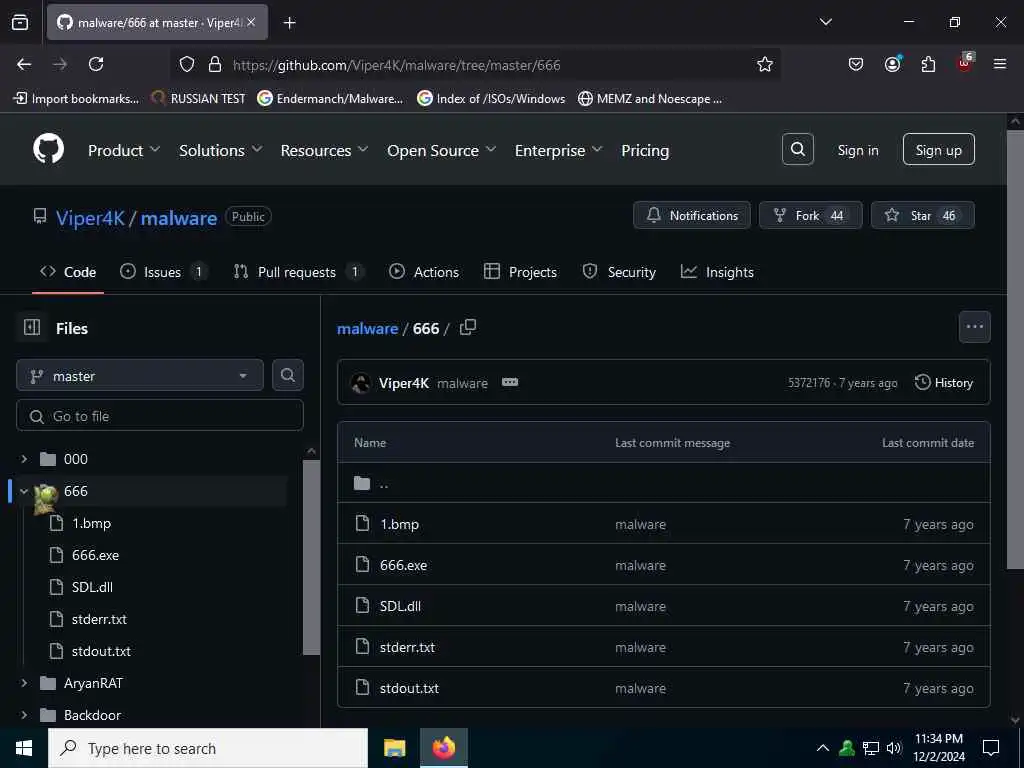1024x768 pixels.
Task: Click the network tray icon
Action: pyautogui.click(x=871, y=748)
